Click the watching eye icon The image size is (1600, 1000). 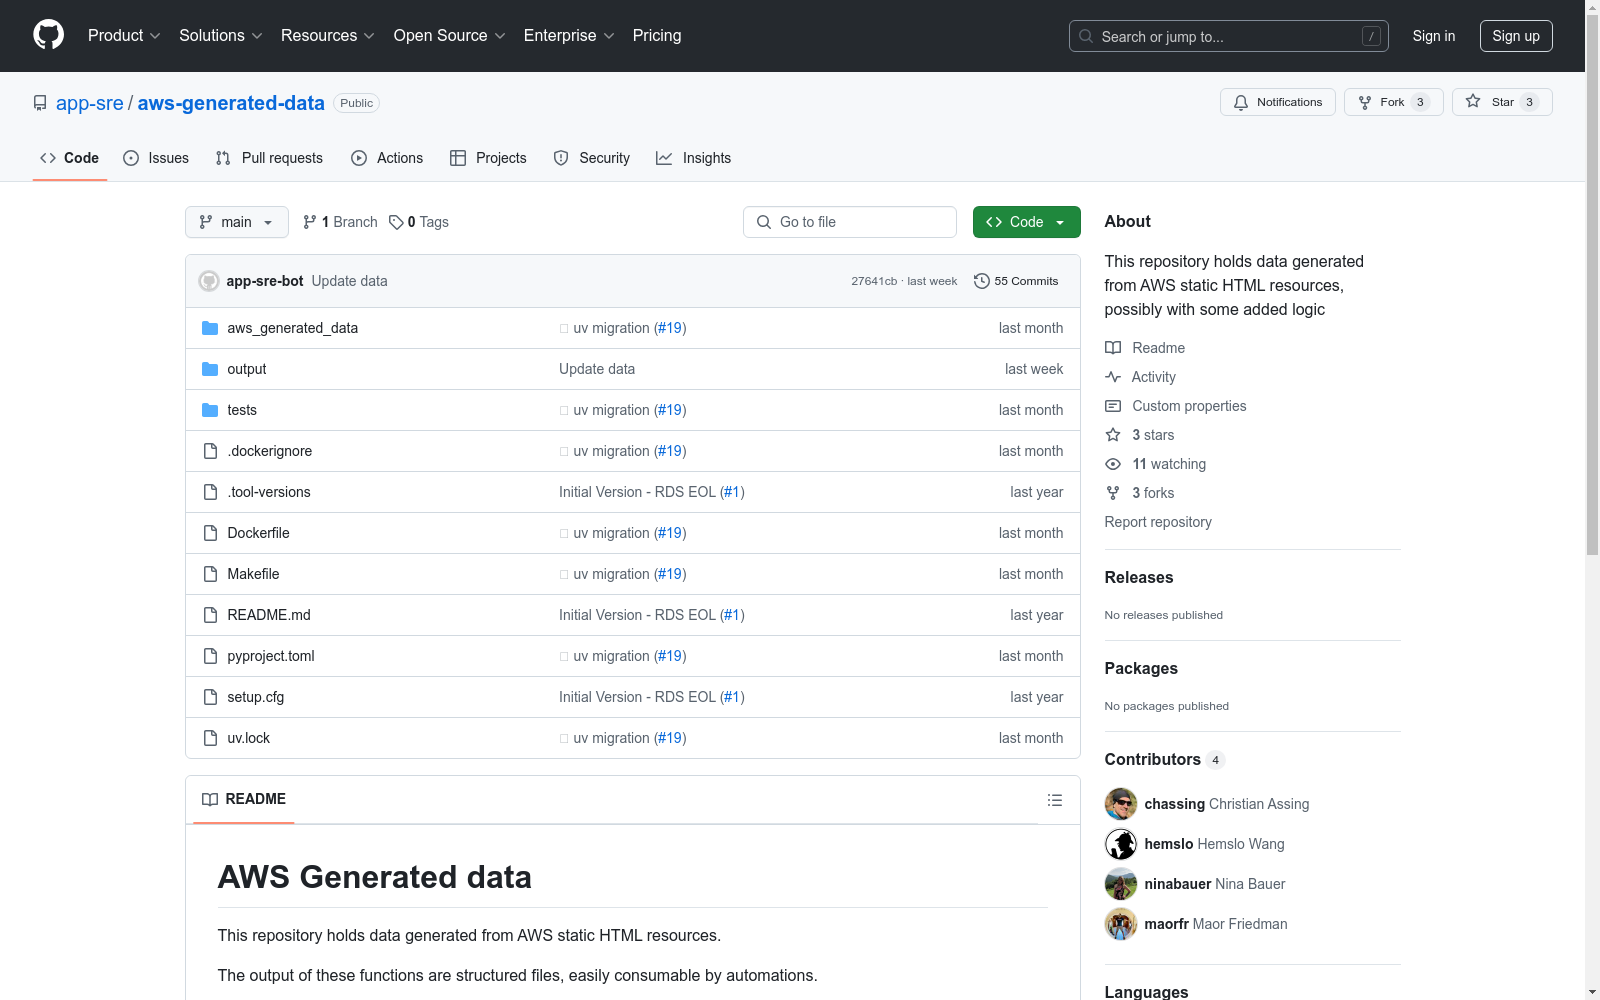point(1113,464)
